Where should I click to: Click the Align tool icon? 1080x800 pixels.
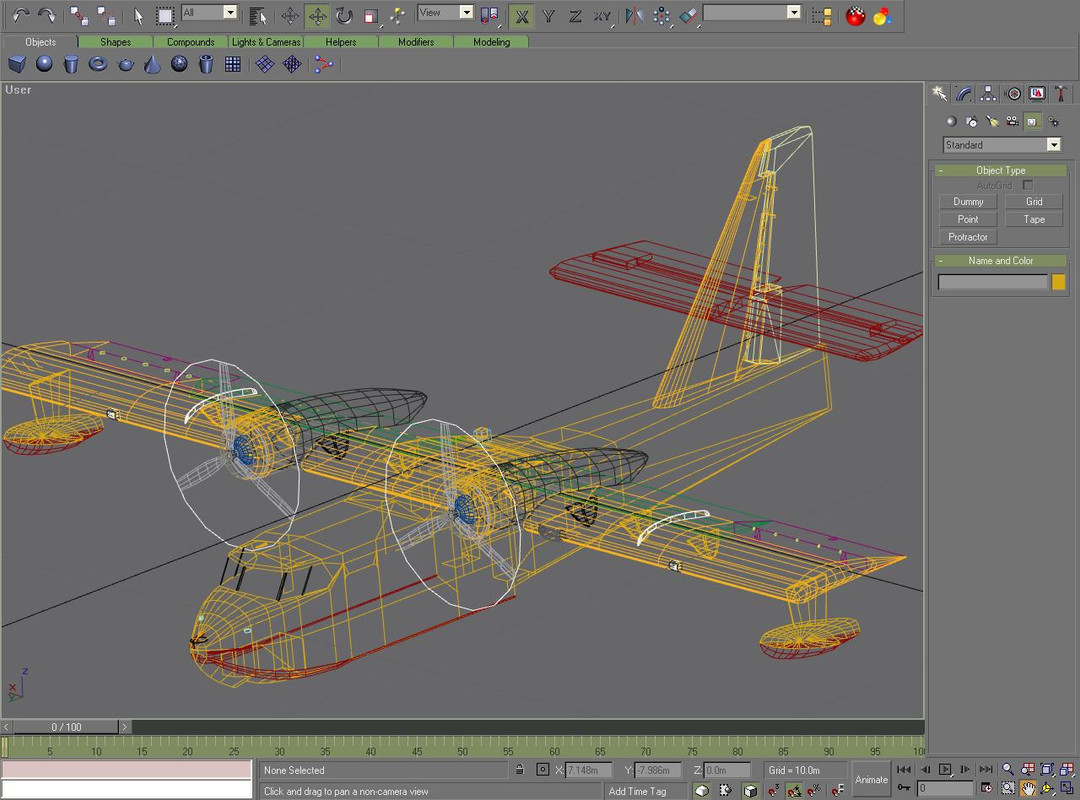pyautogui.click(x=688, y=15)
